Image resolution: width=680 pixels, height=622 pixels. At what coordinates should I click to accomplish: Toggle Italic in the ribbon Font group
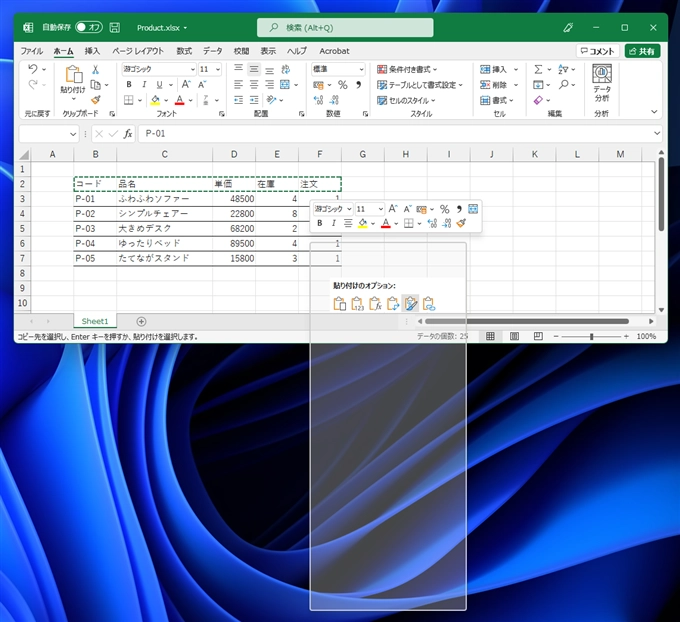point(144,85)
